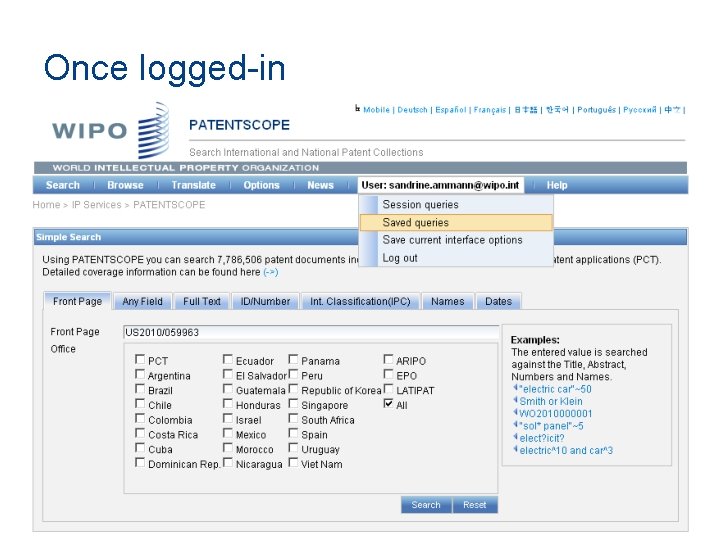Focus the Front Page search input field
The height and width of the screenshot is (540, 720).
(311, 332)
